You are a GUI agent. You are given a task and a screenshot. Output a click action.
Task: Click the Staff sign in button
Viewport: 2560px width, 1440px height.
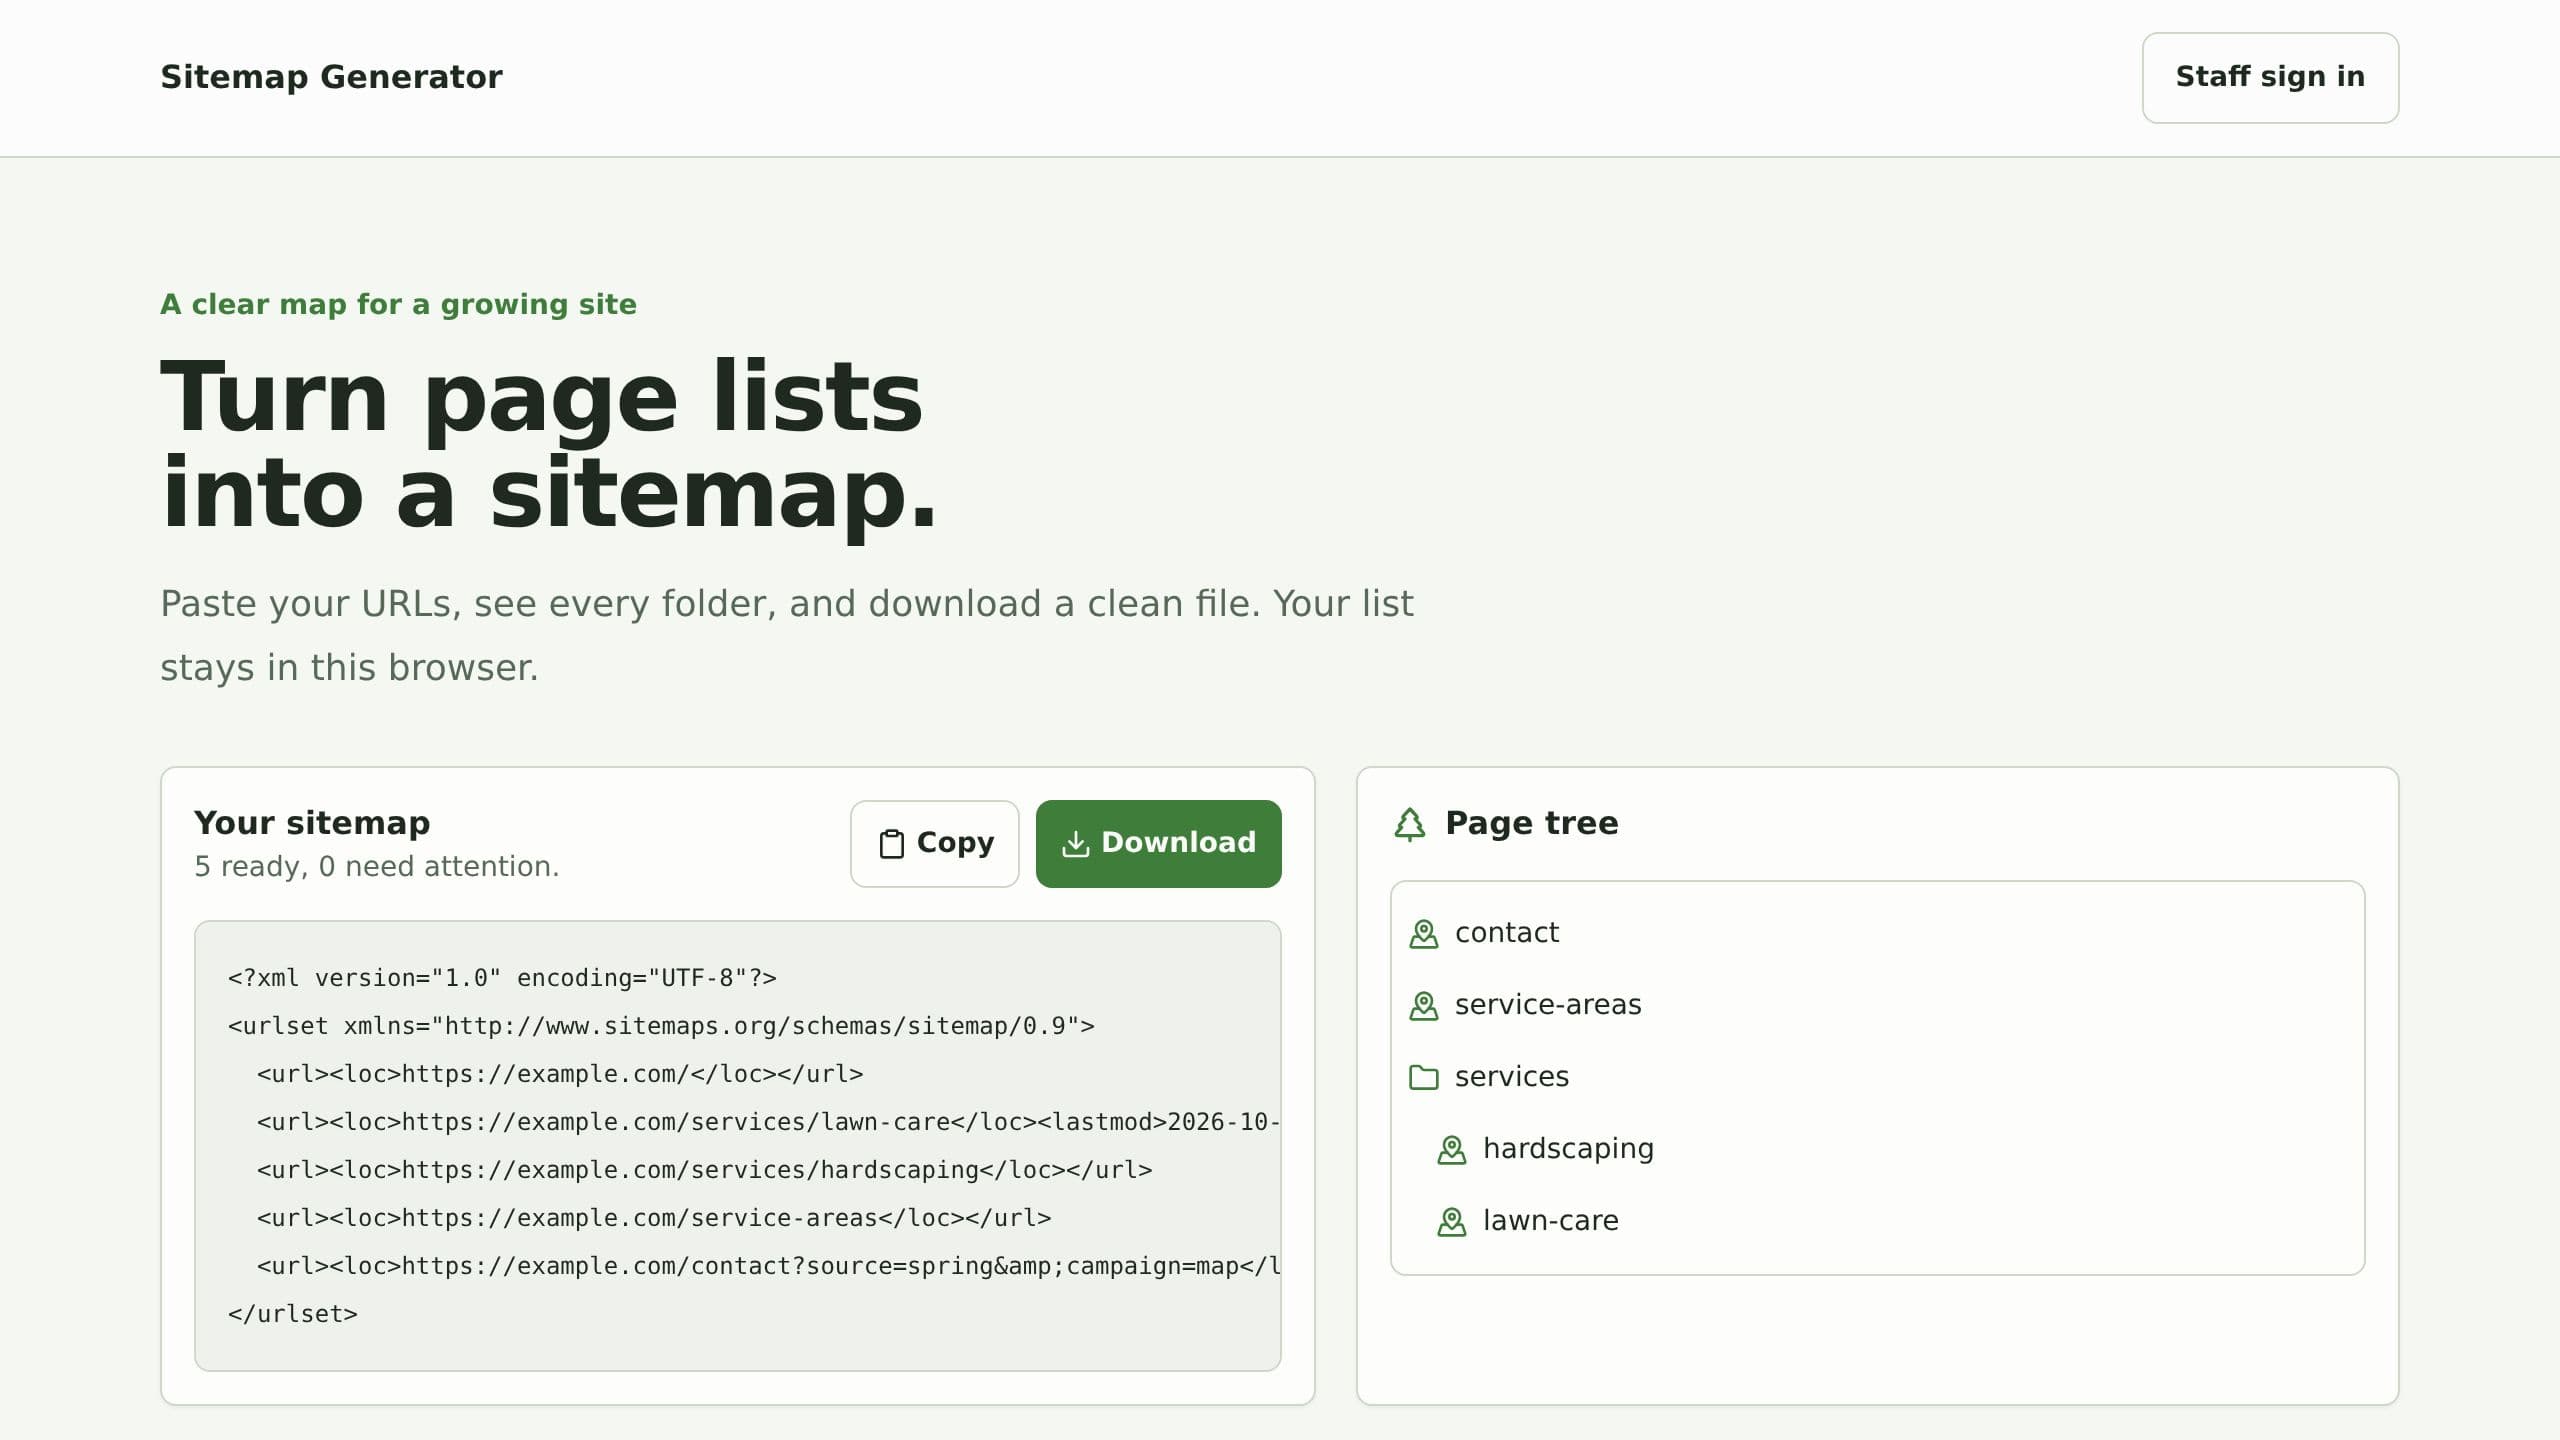2270,78
